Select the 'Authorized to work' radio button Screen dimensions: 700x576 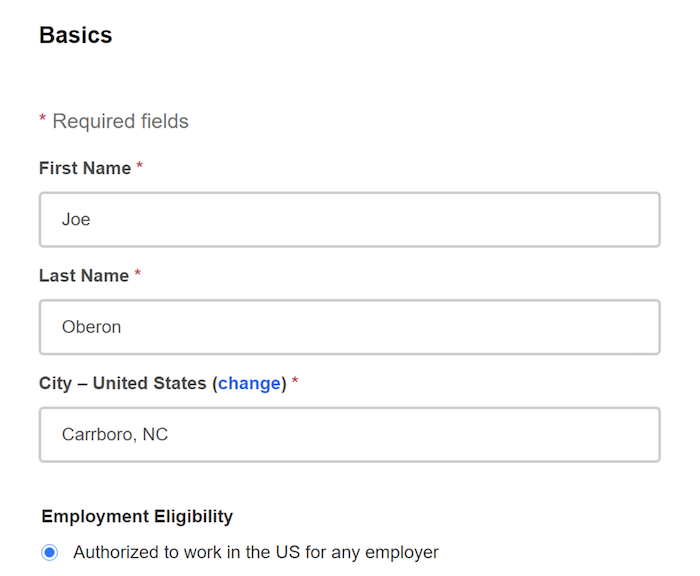coord(50,552)
